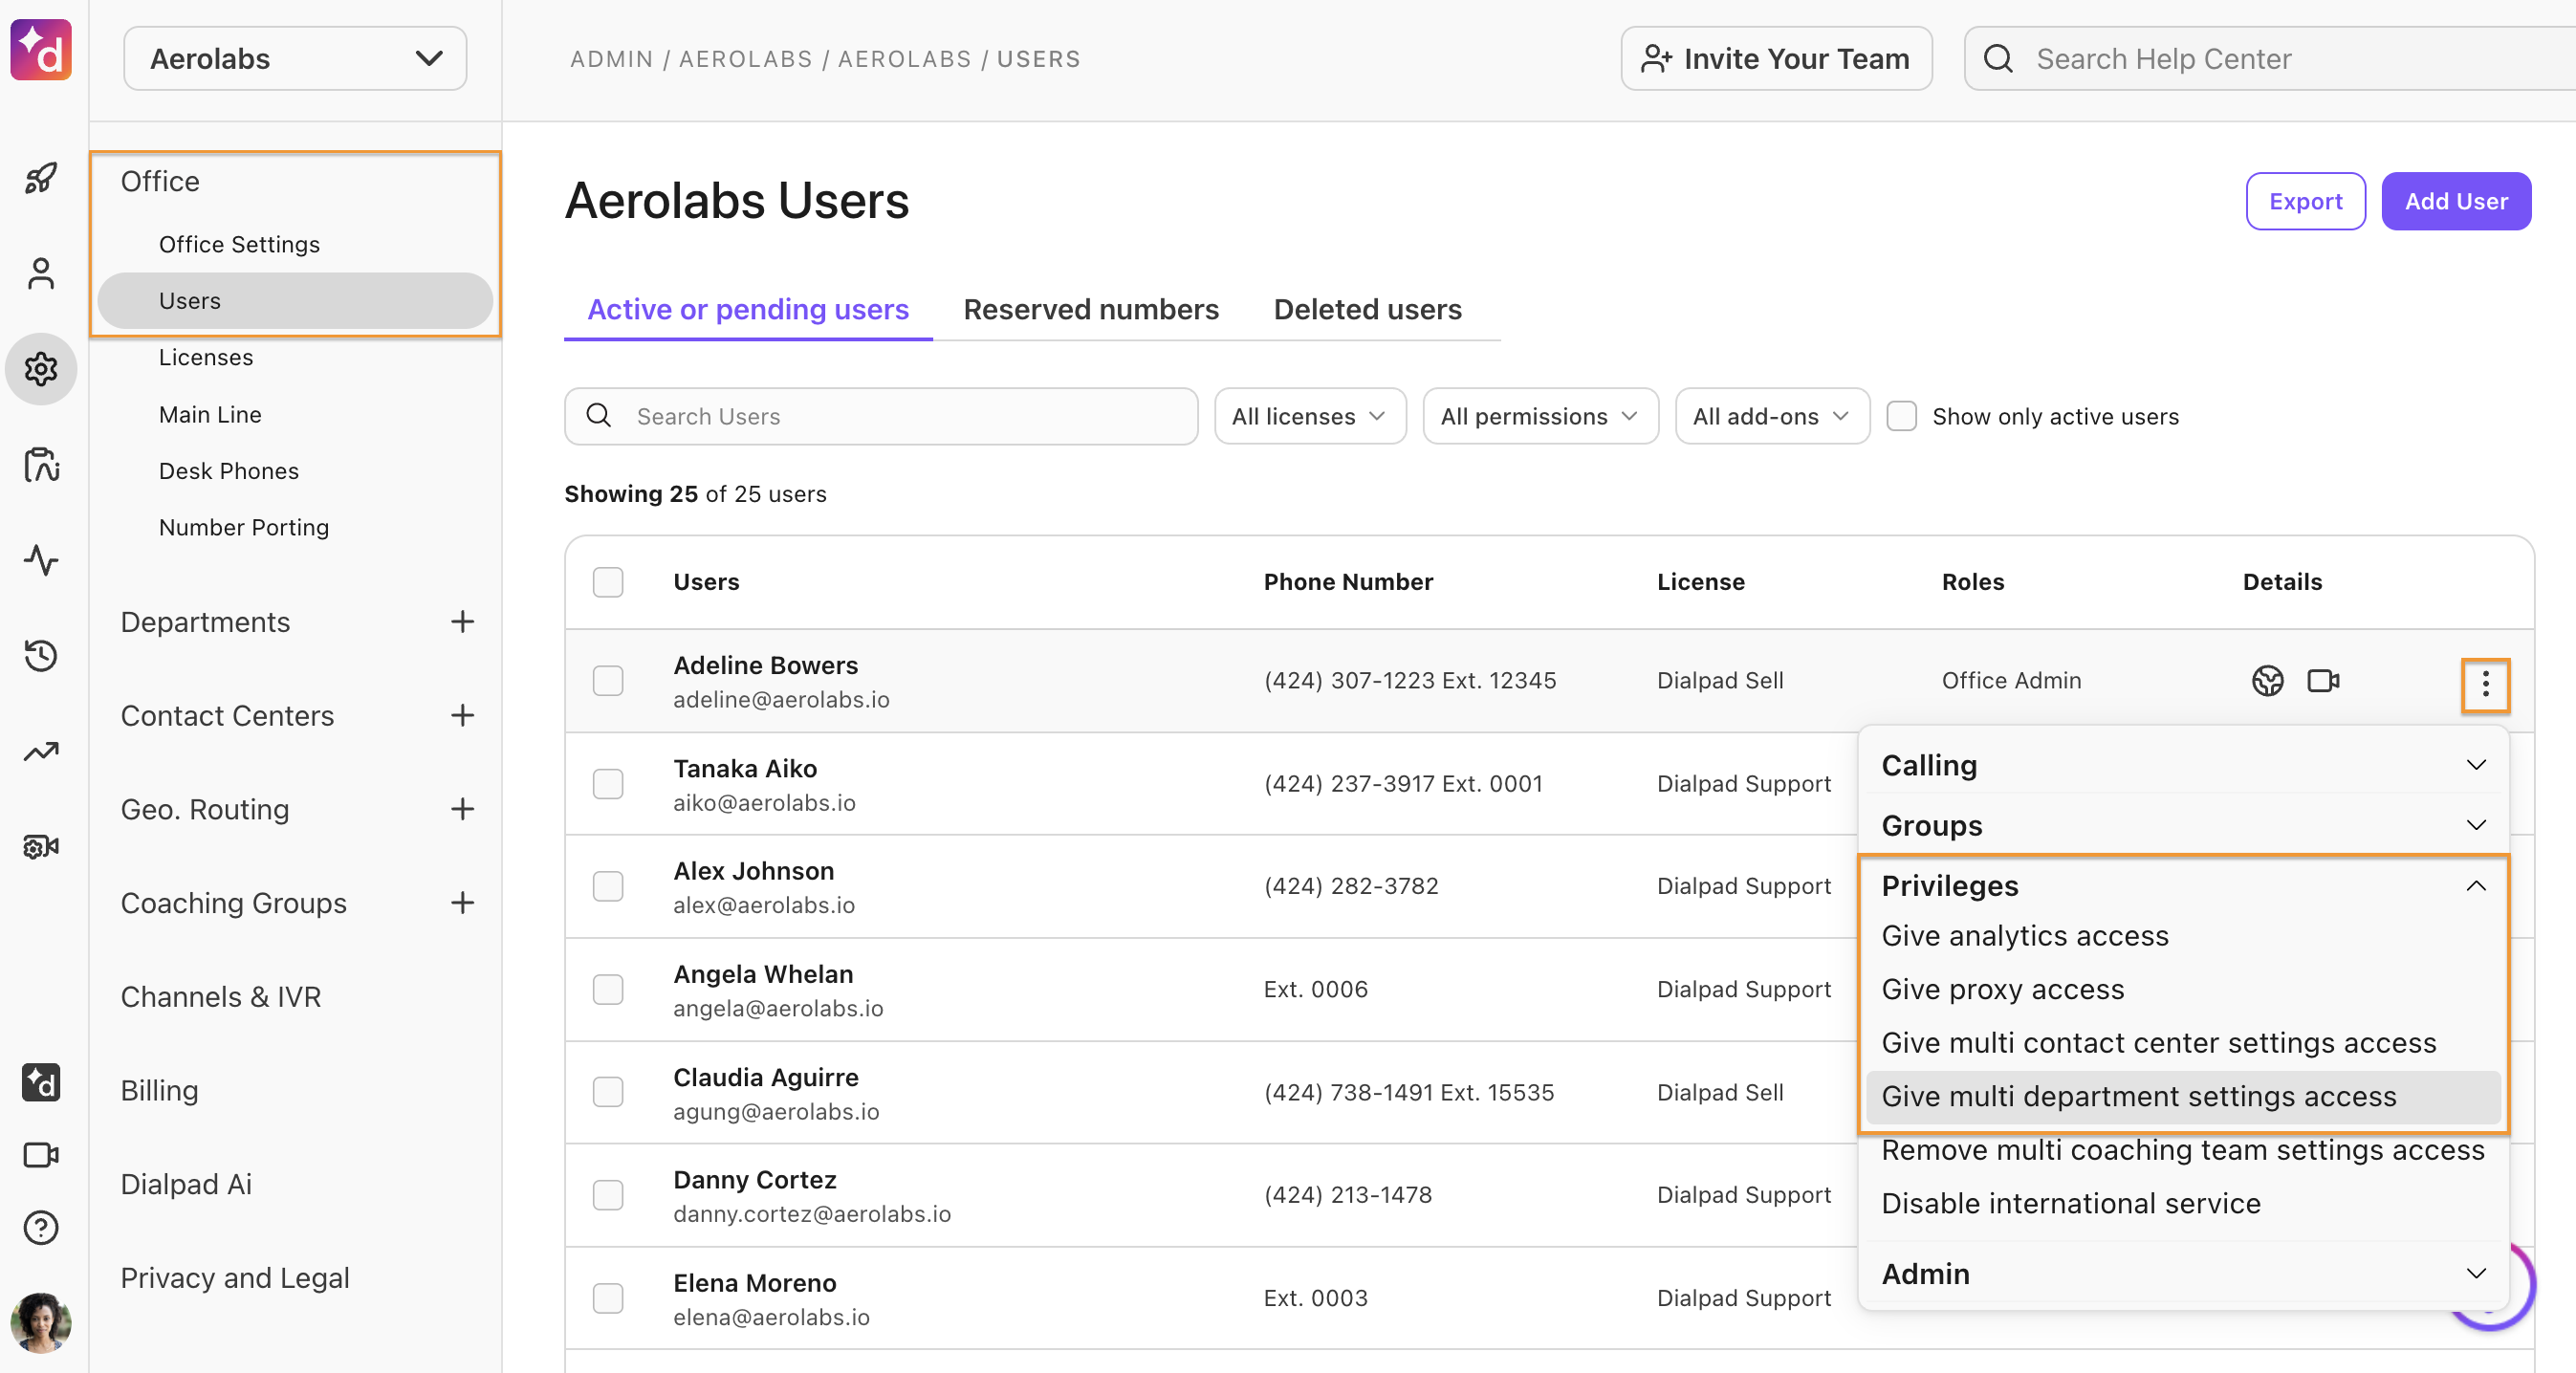Screen dimensions: 2576x1373
Task: Expand the Admin section in menu
Action: tap(2183, 1273)
